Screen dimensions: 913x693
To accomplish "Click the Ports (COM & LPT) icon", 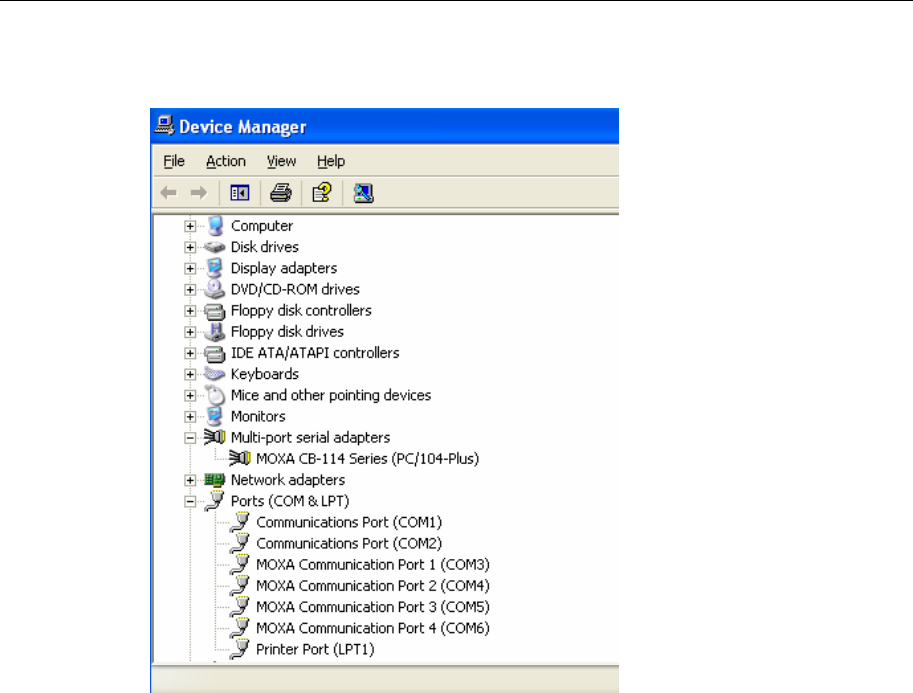I will pyautogui.click(x=214, y=501).
